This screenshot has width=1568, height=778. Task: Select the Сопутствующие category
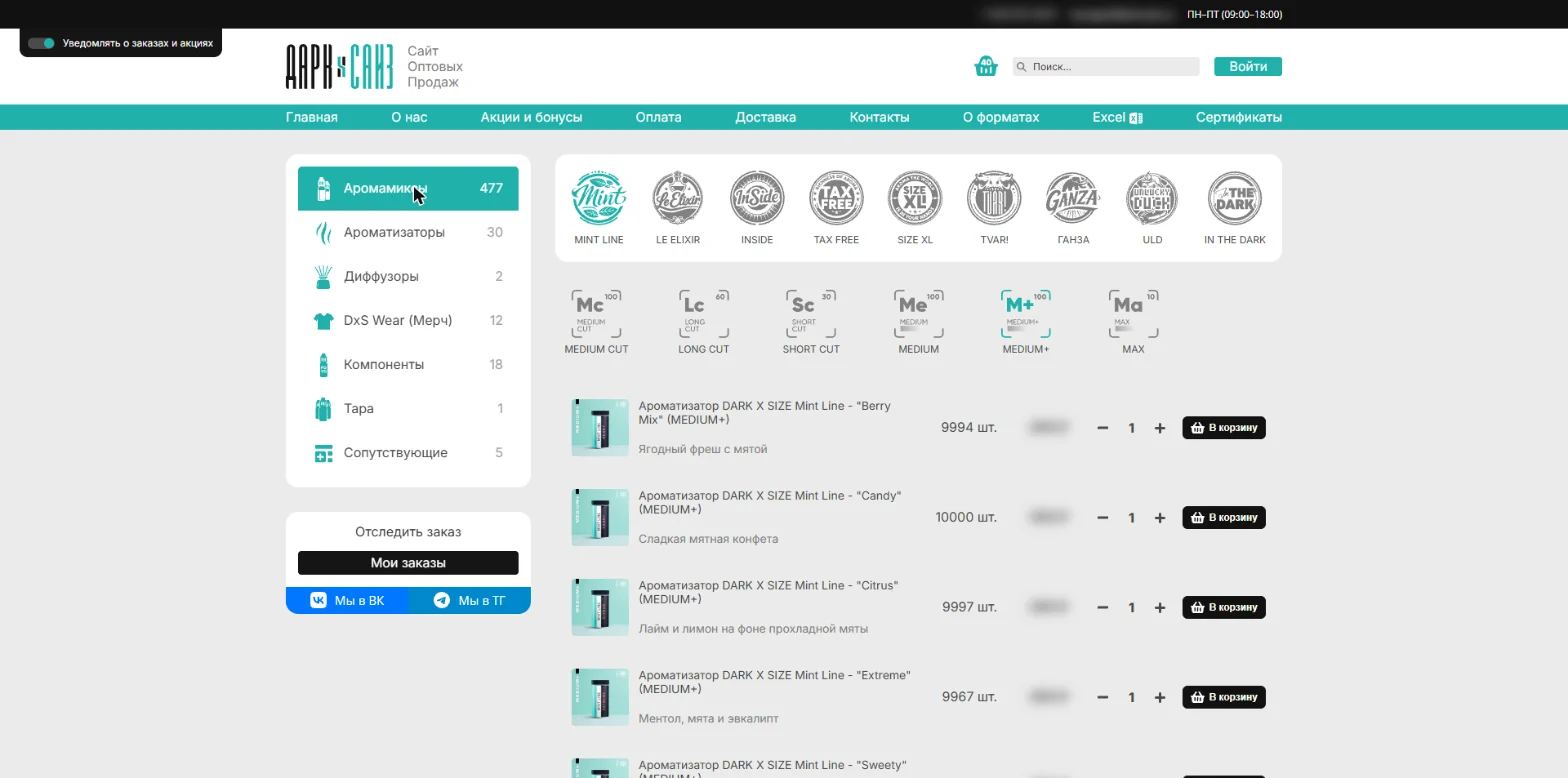pos(408,452)
